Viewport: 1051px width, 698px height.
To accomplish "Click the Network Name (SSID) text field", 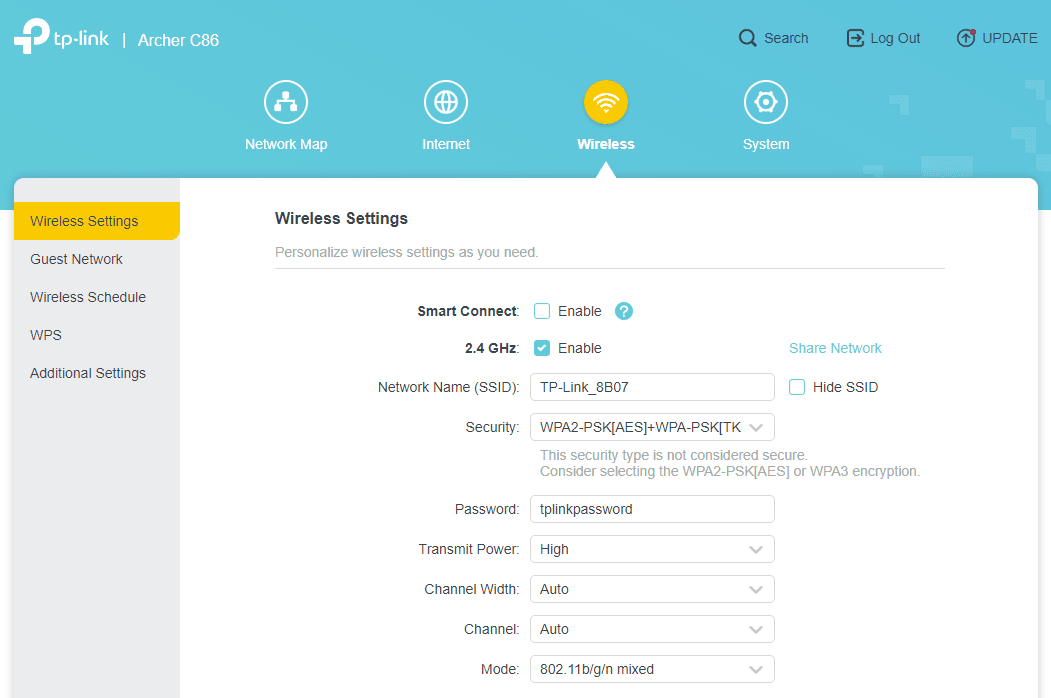I will pyautogui.click(x=652, y=387).
